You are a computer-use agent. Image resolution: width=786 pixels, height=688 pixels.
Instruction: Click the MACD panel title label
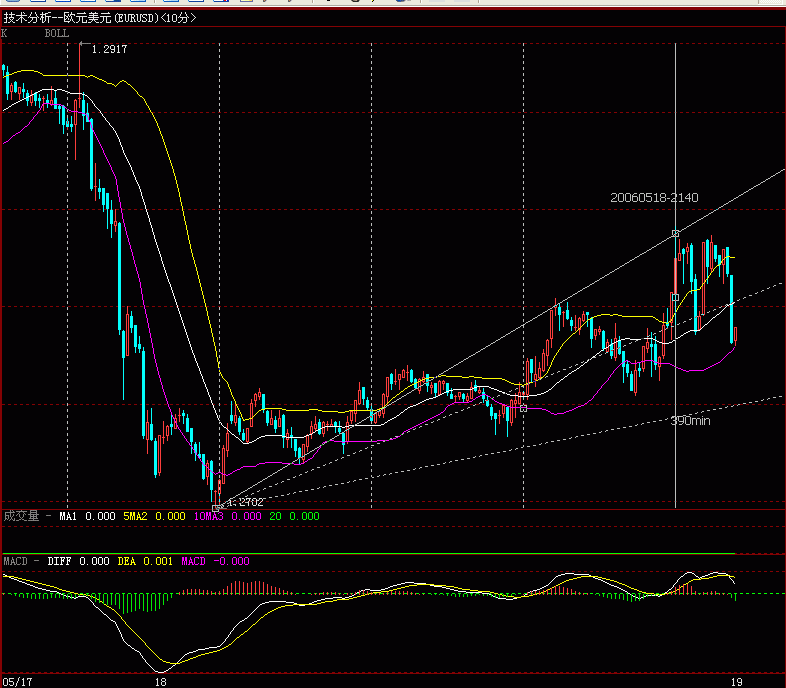pos(16,561)
